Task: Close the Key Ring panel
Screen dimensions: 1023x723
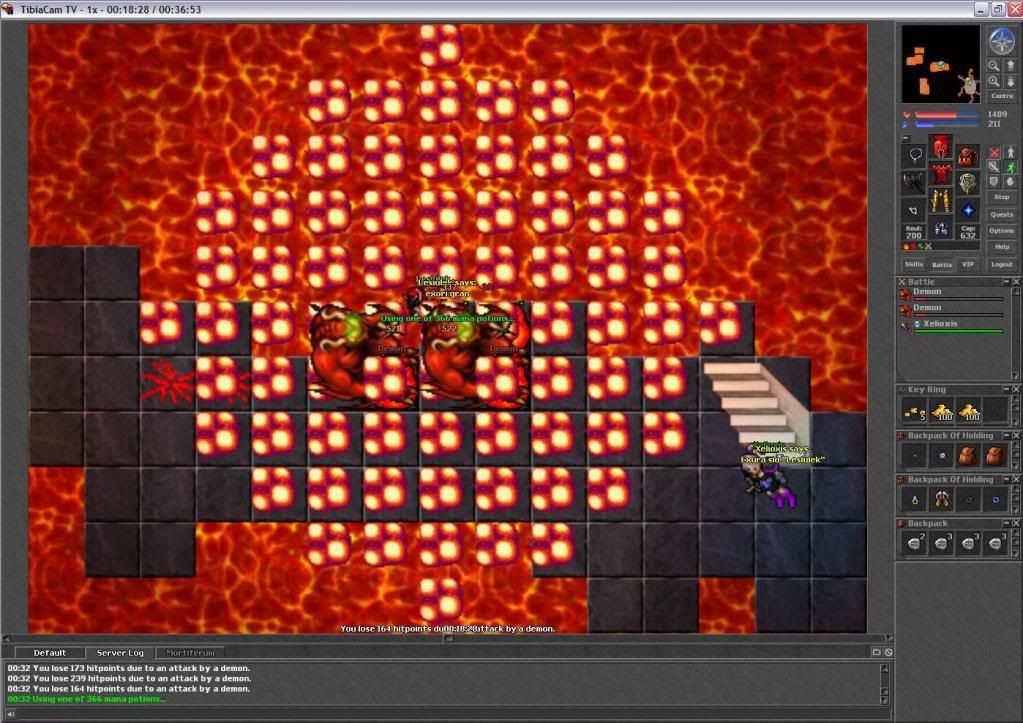Action: pos(1016,389)
